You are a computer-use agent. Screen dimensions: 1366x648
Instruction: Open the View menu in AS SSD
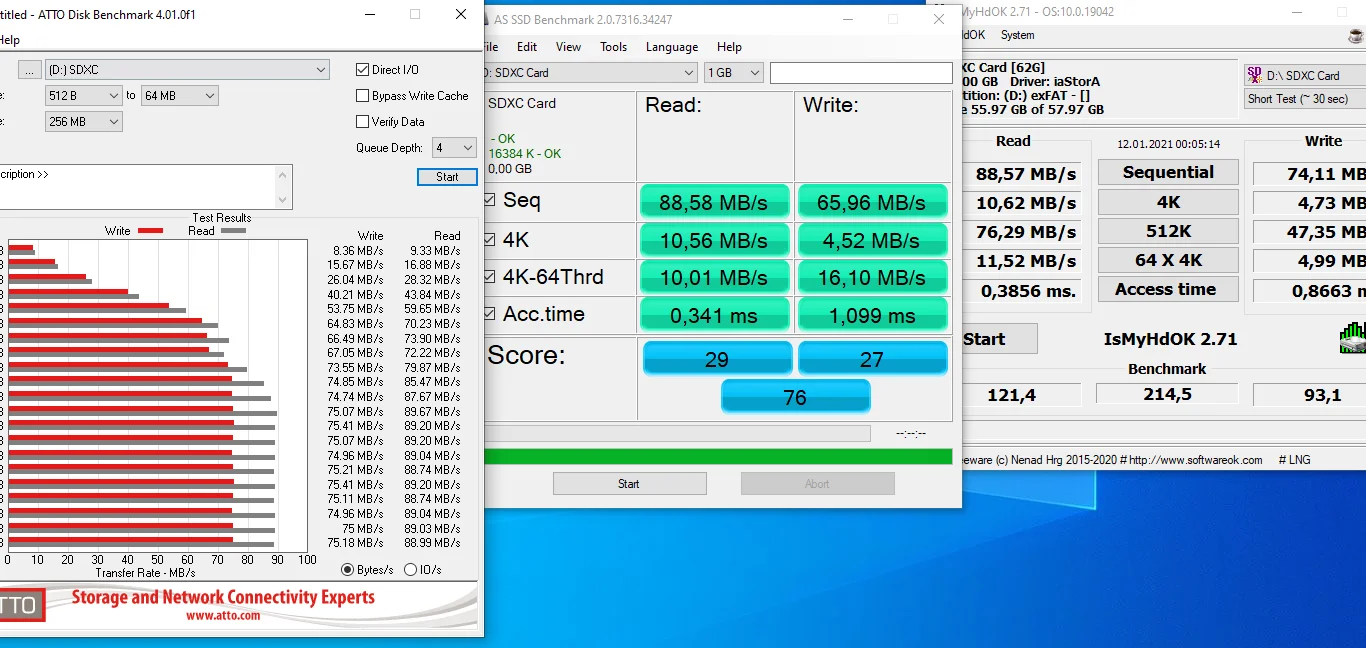coord(568,47)
